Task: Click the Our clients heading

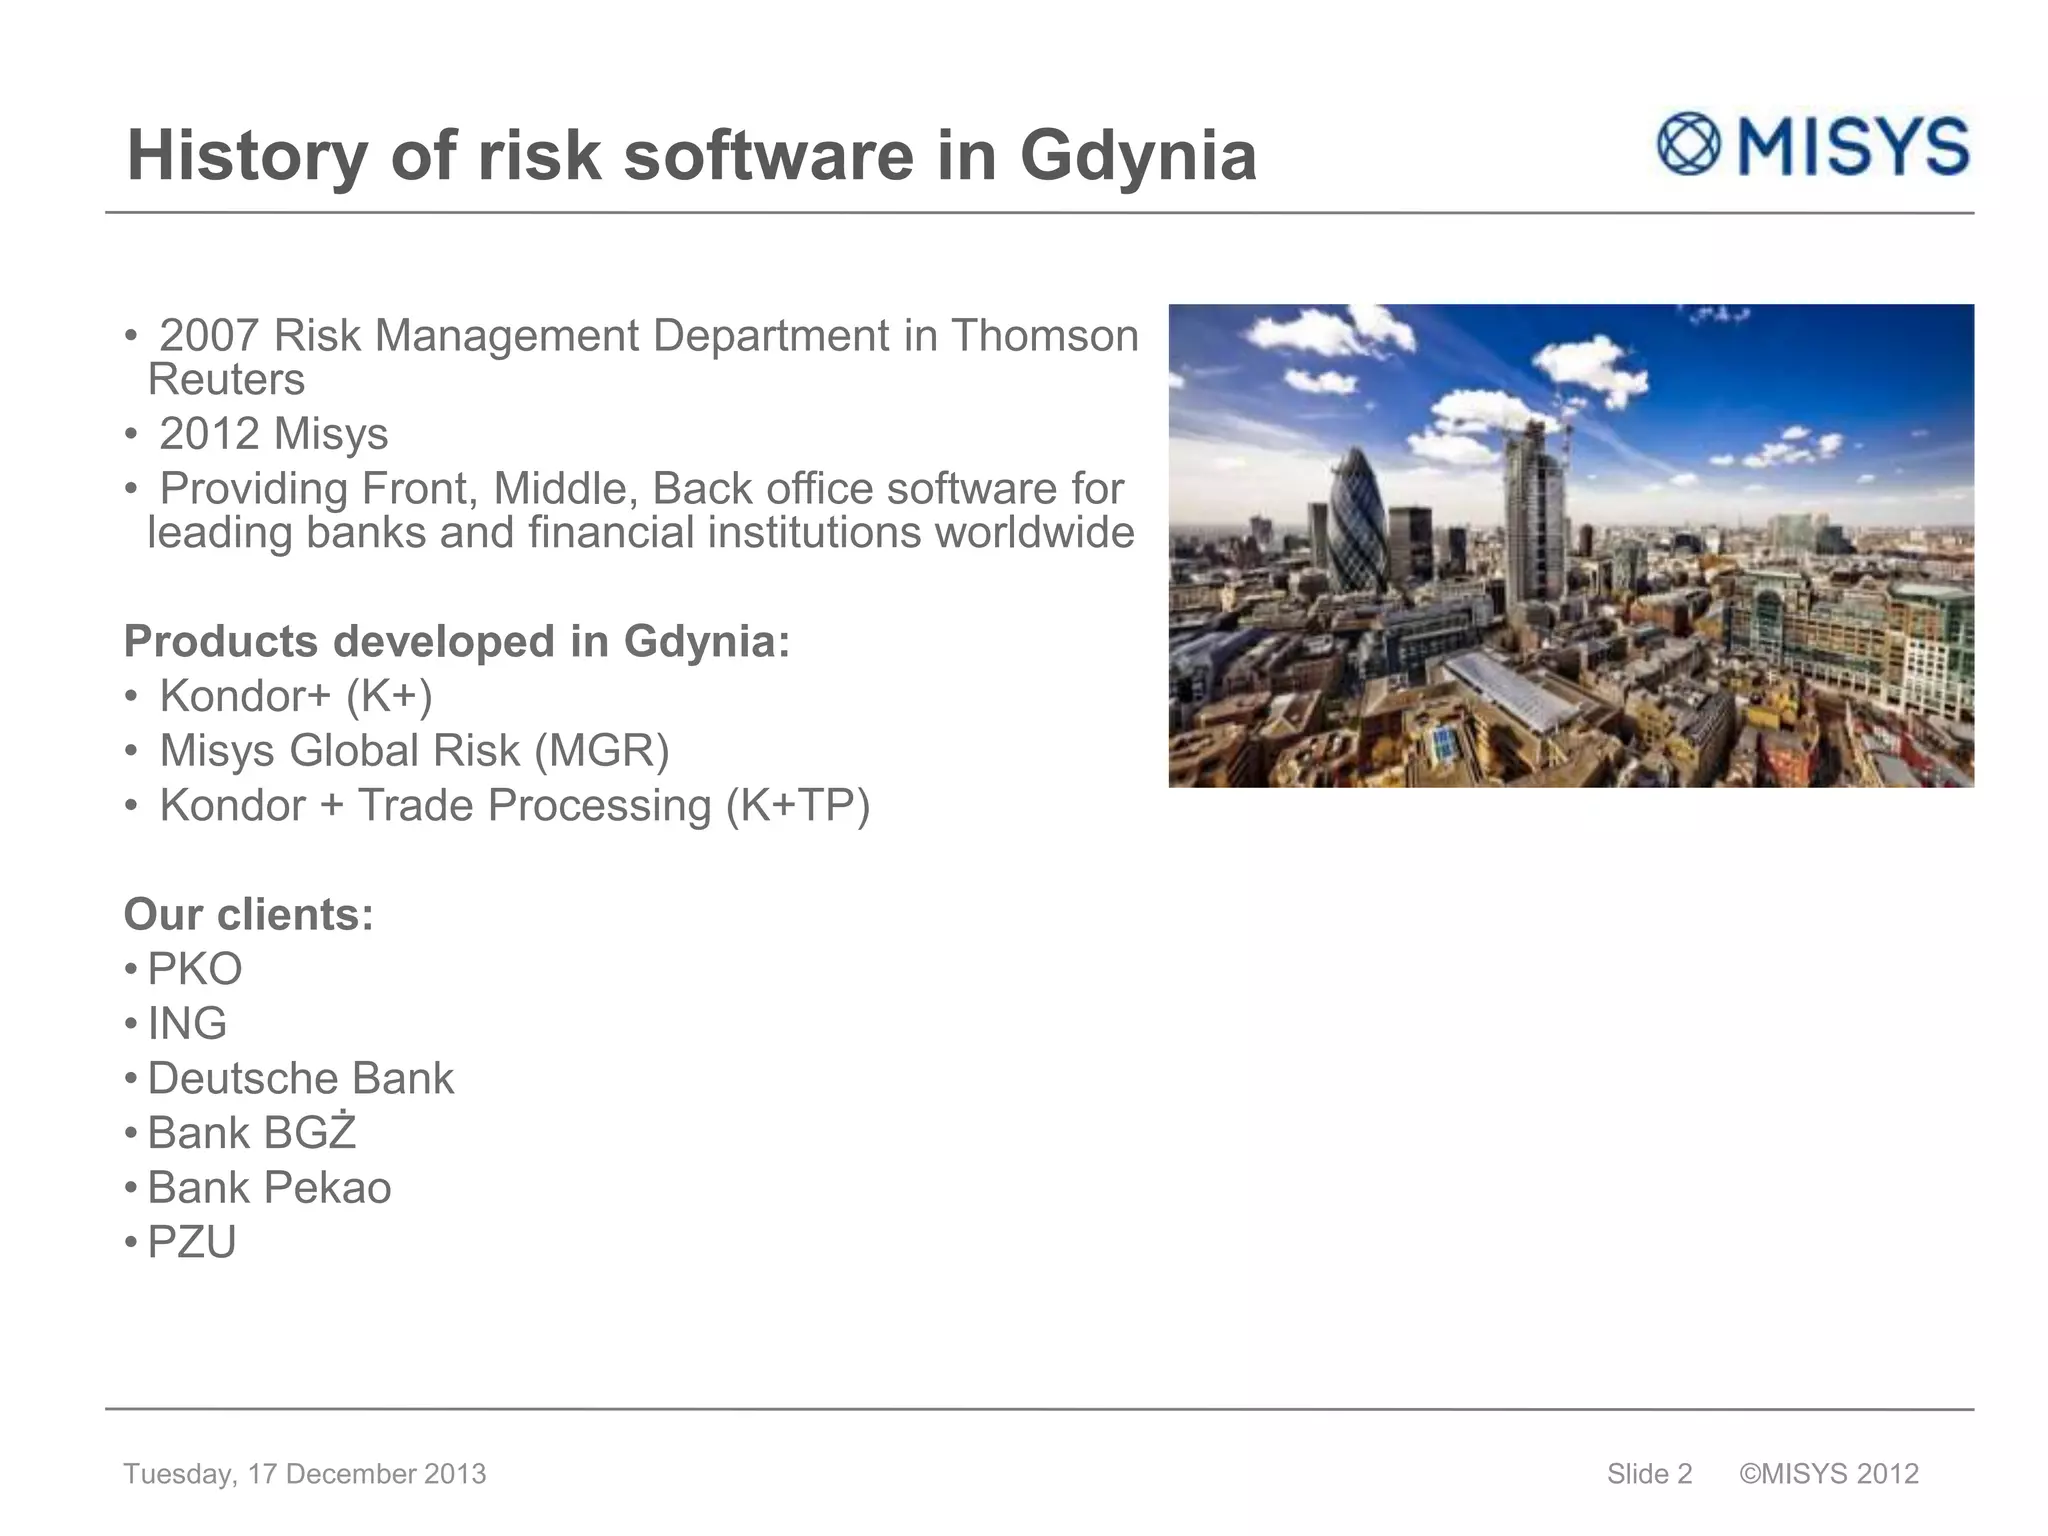Action: (248, 914)
